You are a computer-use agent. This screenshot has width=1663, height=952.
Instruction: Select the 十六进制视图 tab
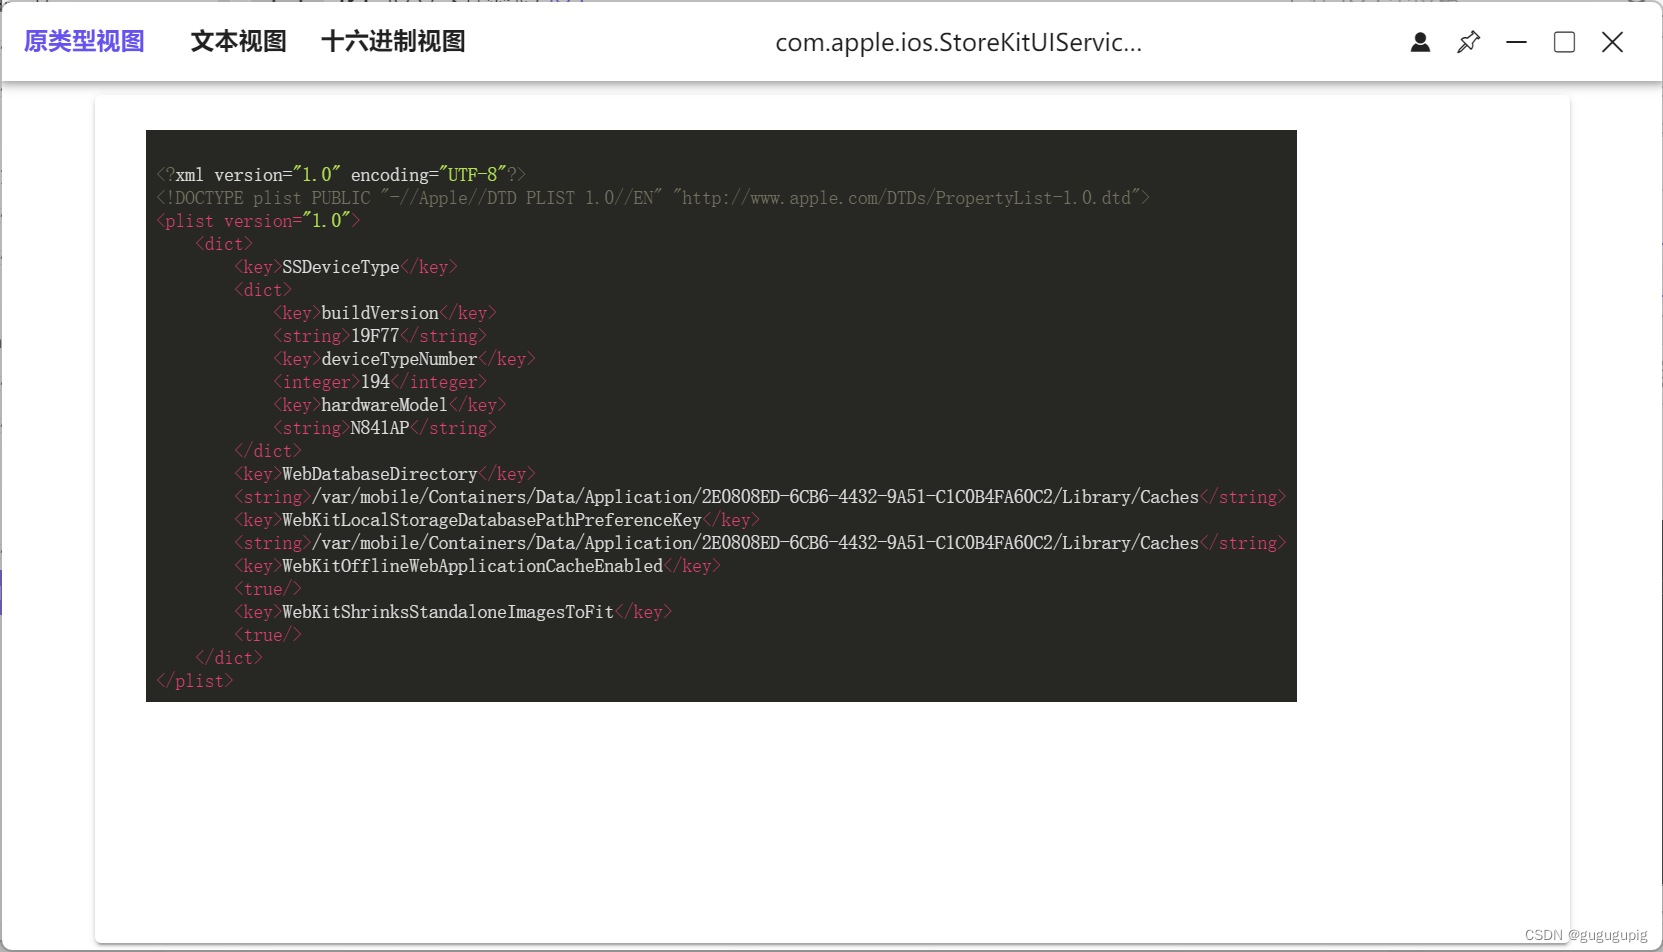pos(393,42)
